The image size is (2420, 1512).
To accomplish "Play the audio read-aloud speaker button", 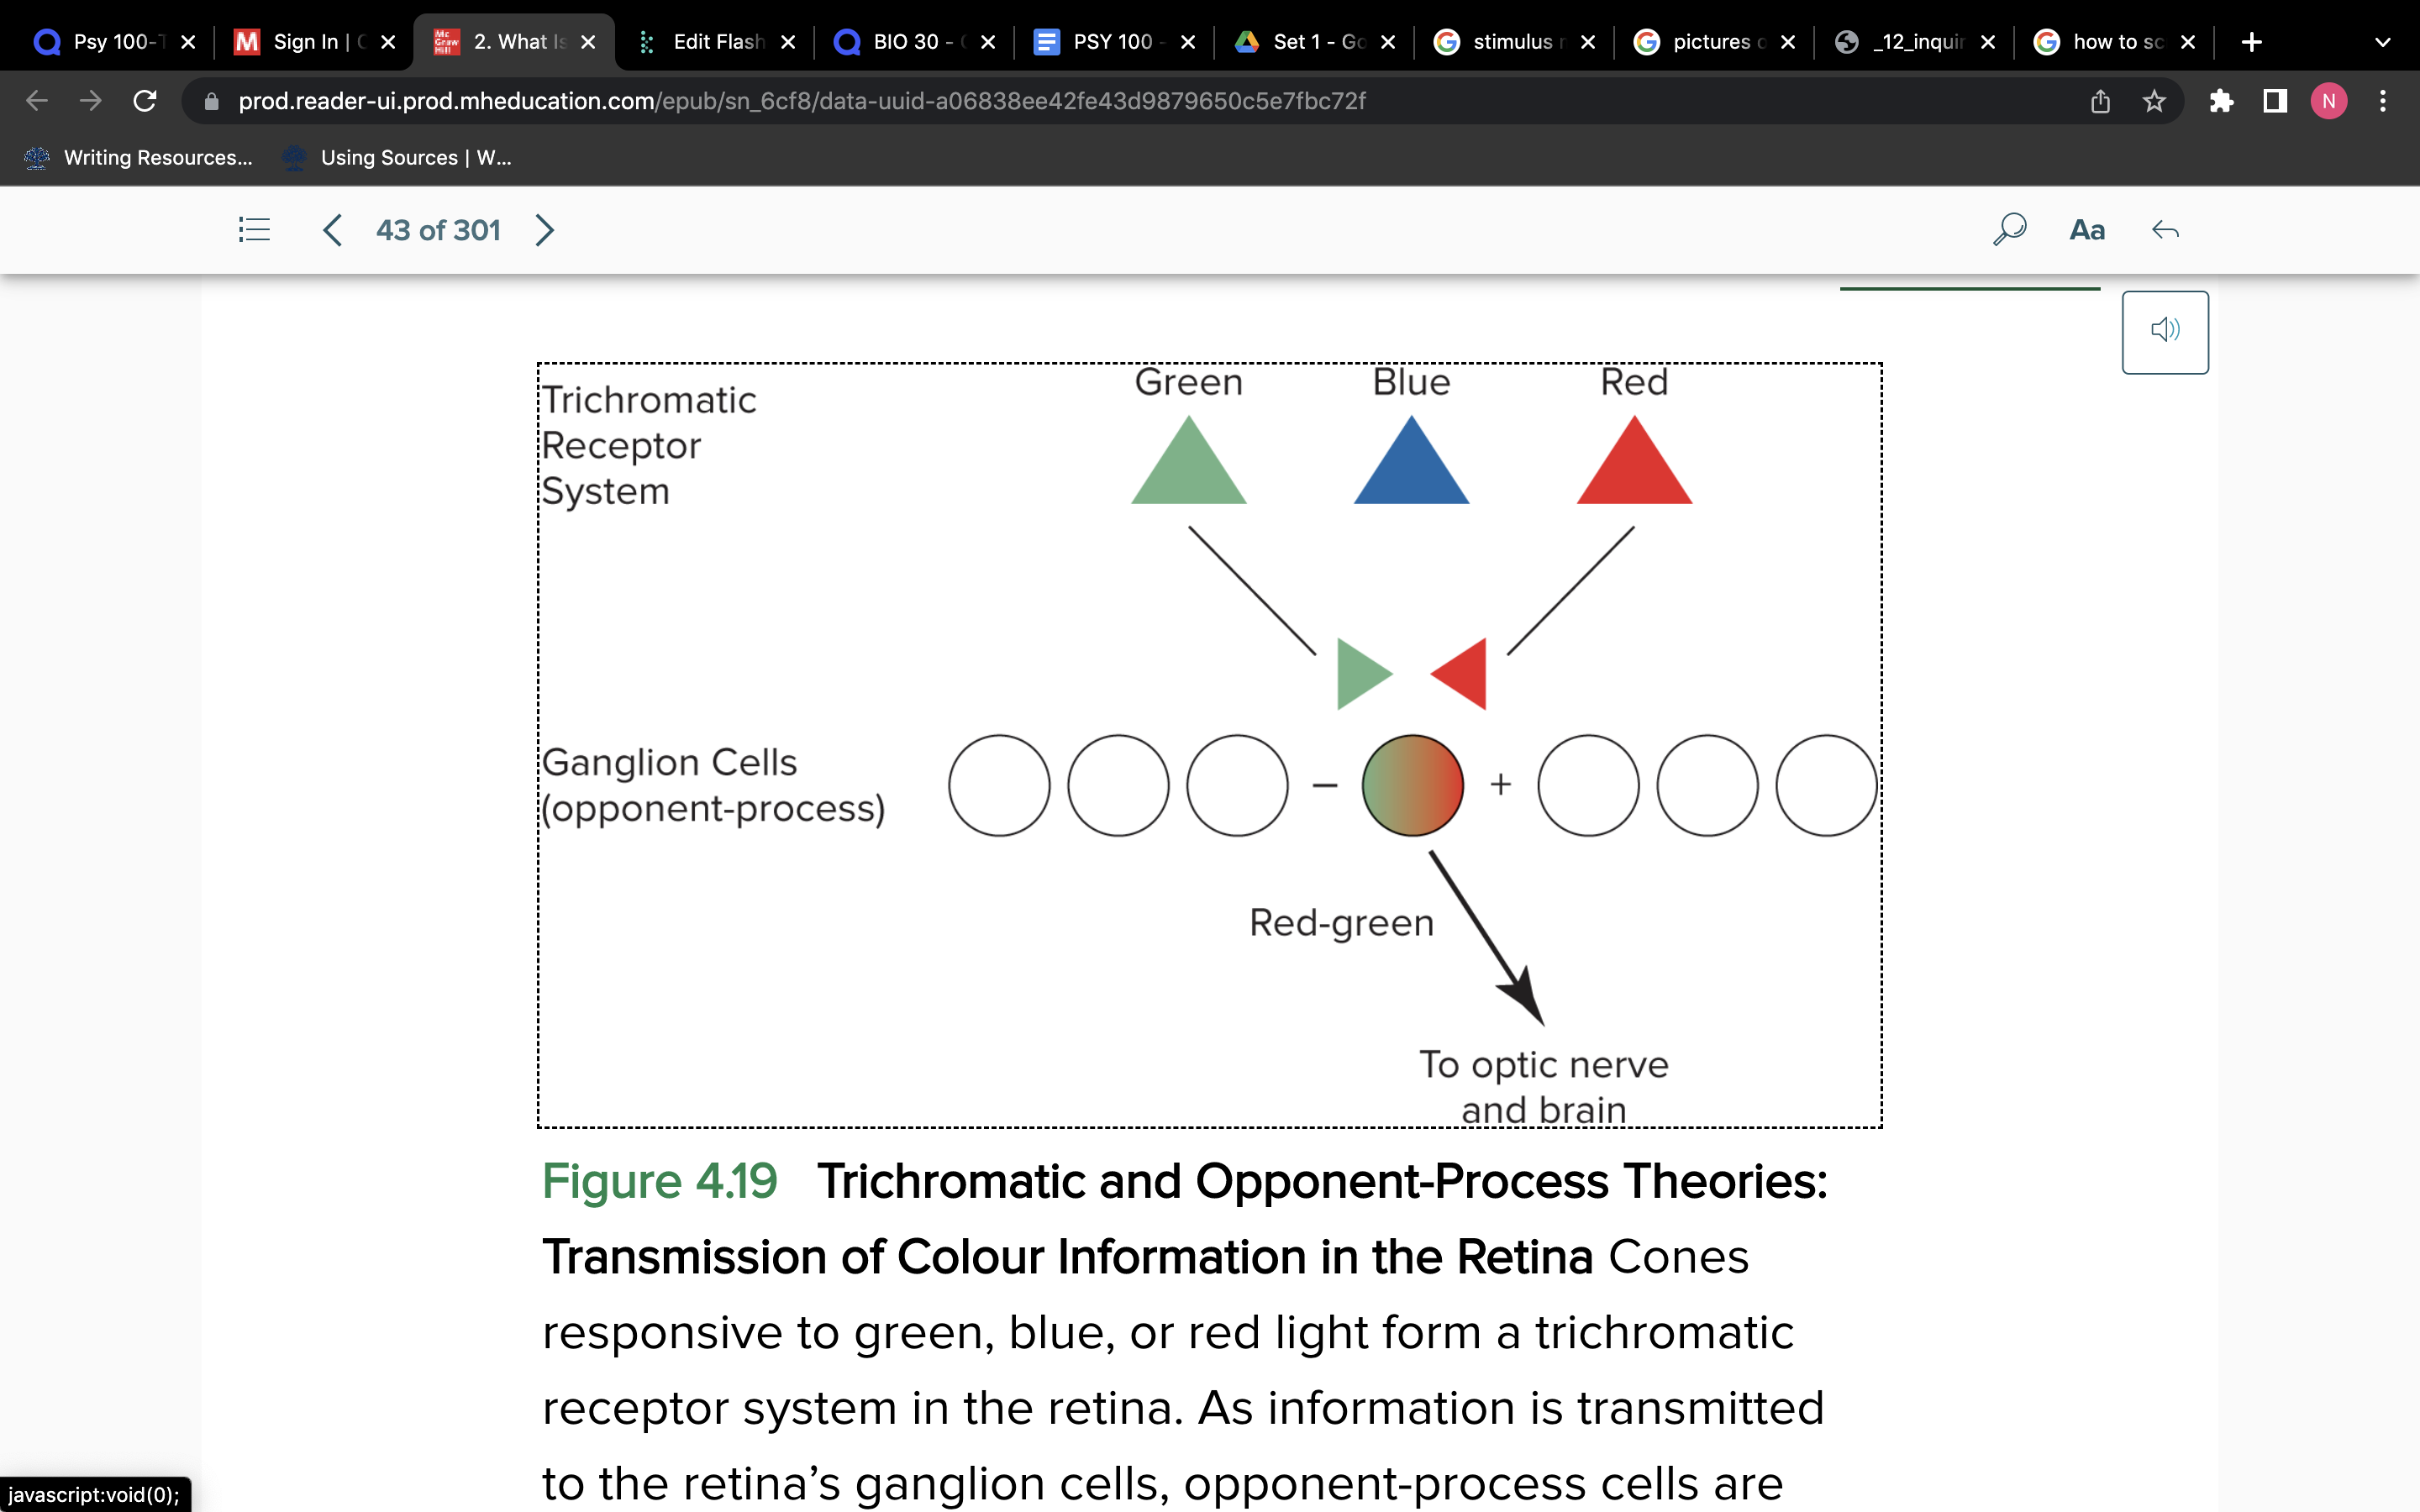I will tap(2165, 332).
